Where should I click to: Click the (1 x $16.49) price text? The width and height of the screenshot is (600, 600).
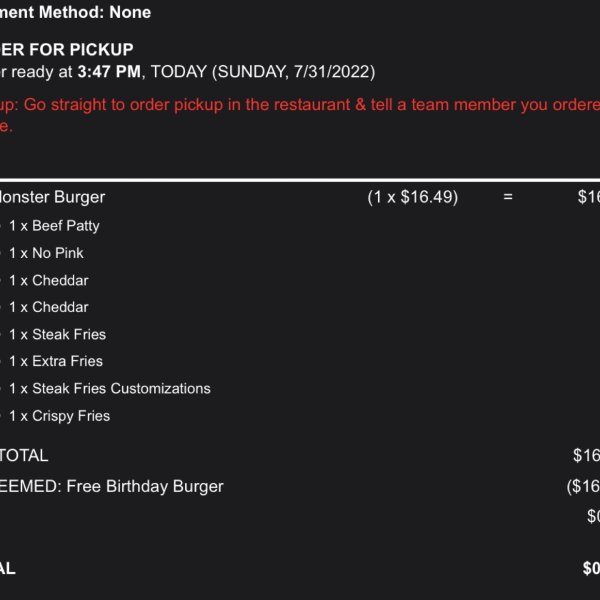coord(412,197)
